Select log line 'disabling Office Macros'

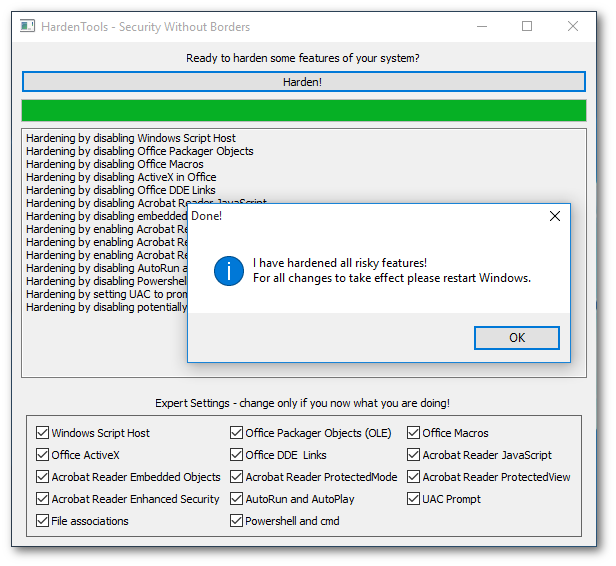tap(115, 164)
